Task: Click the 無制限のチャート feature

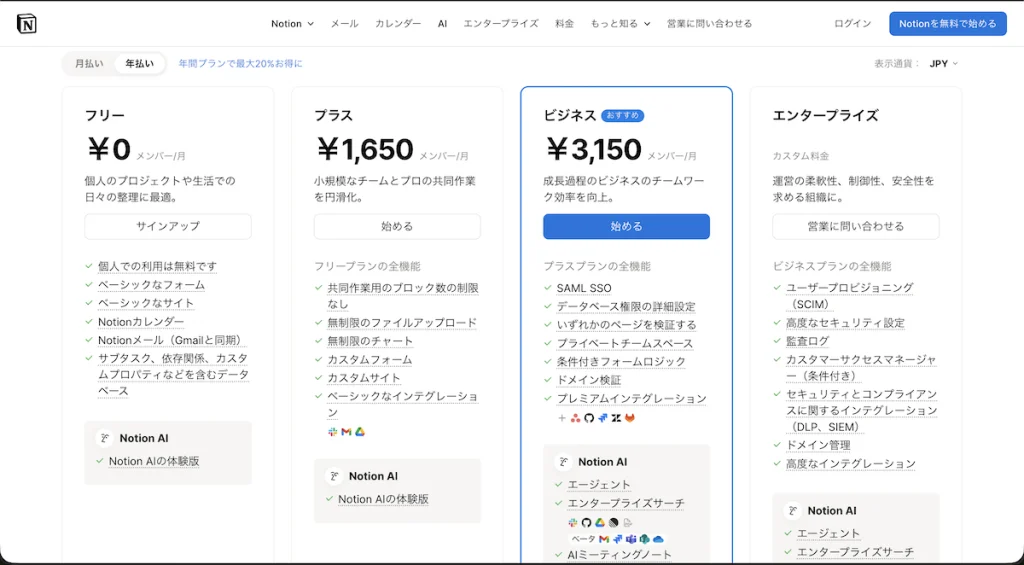Action: [370, 341]
